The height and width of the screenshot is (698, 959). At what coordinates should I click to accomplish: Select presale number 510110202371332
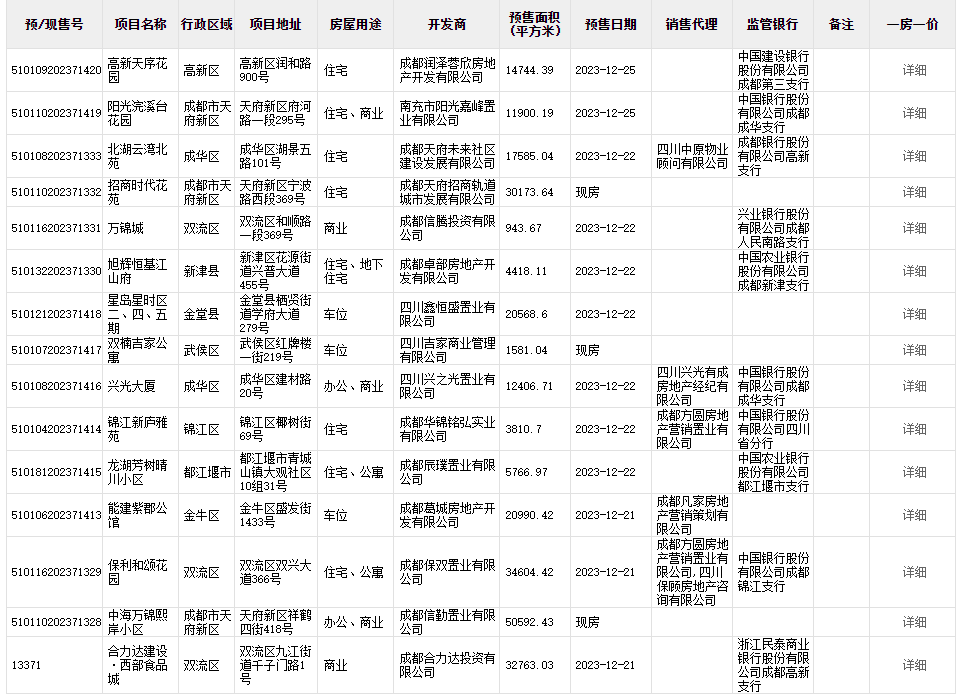[x=56, y=192]
